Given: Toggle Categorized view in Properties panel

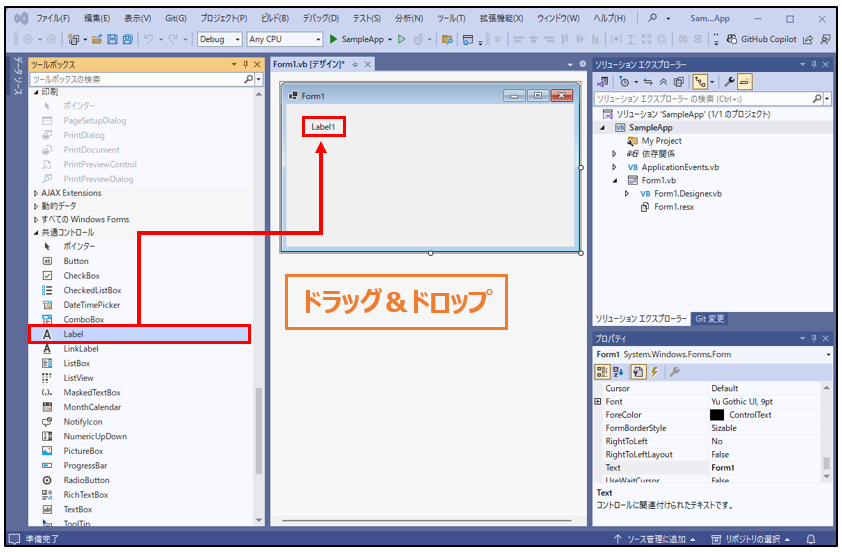Looking at the screenshot, I should tap(603, 371).
